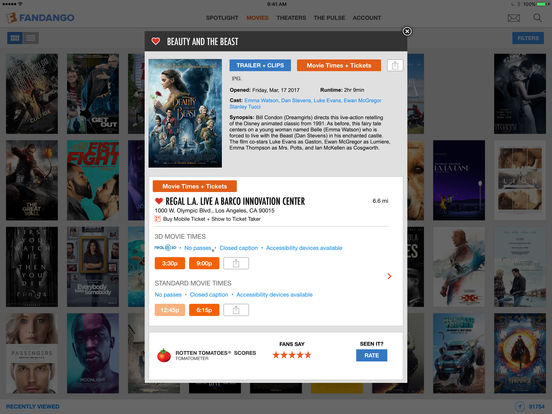Select the Movie Times + Tickets section tab
552x414 pixels.
[195, 186]
